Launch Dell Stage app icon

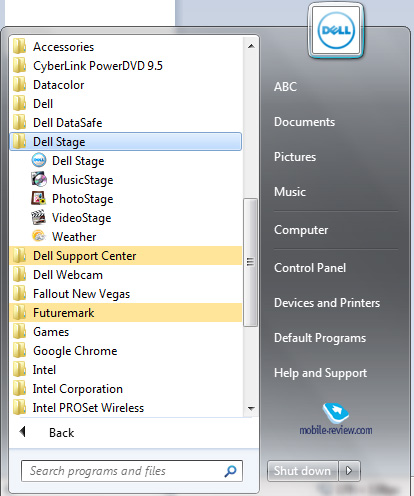coord(39,160)
